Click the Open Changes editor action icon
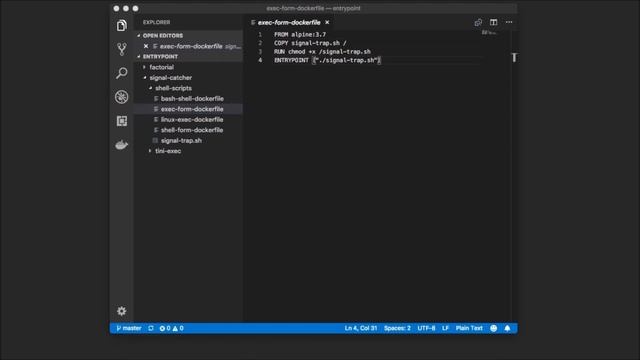This screenshot has width=640, height=360. [x=478, y=22]
